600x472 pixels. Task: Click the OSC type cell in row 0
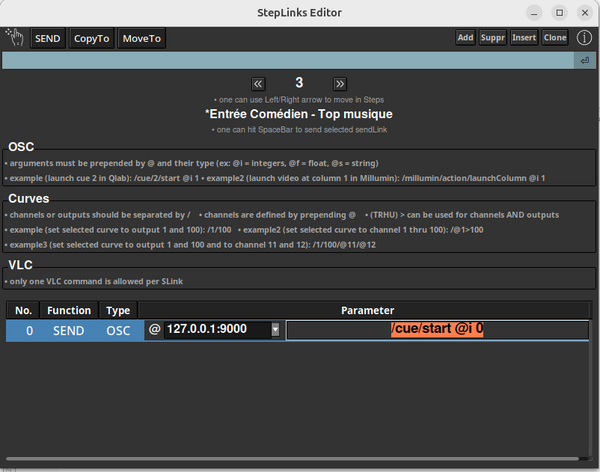tap(119, 330)
